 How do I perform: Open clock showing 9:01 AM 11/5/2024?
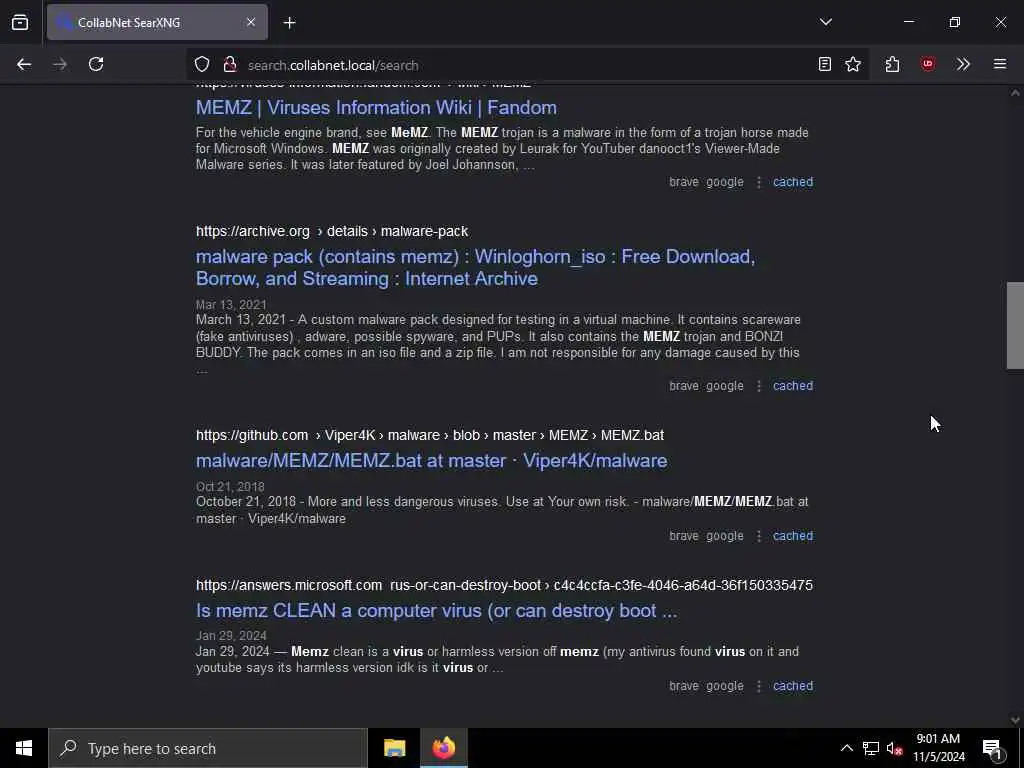[938, 748]
